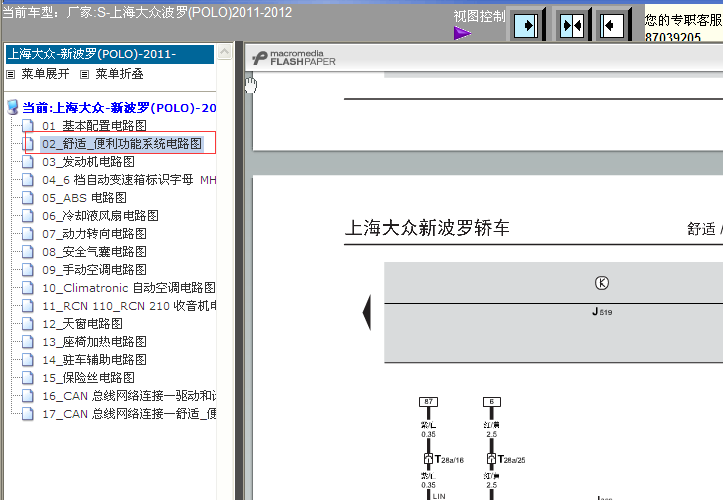The height and width of the screenshot is (500, 723).
Task: Open 12_天窗电路图 tree item
Action: coord(83,323)
